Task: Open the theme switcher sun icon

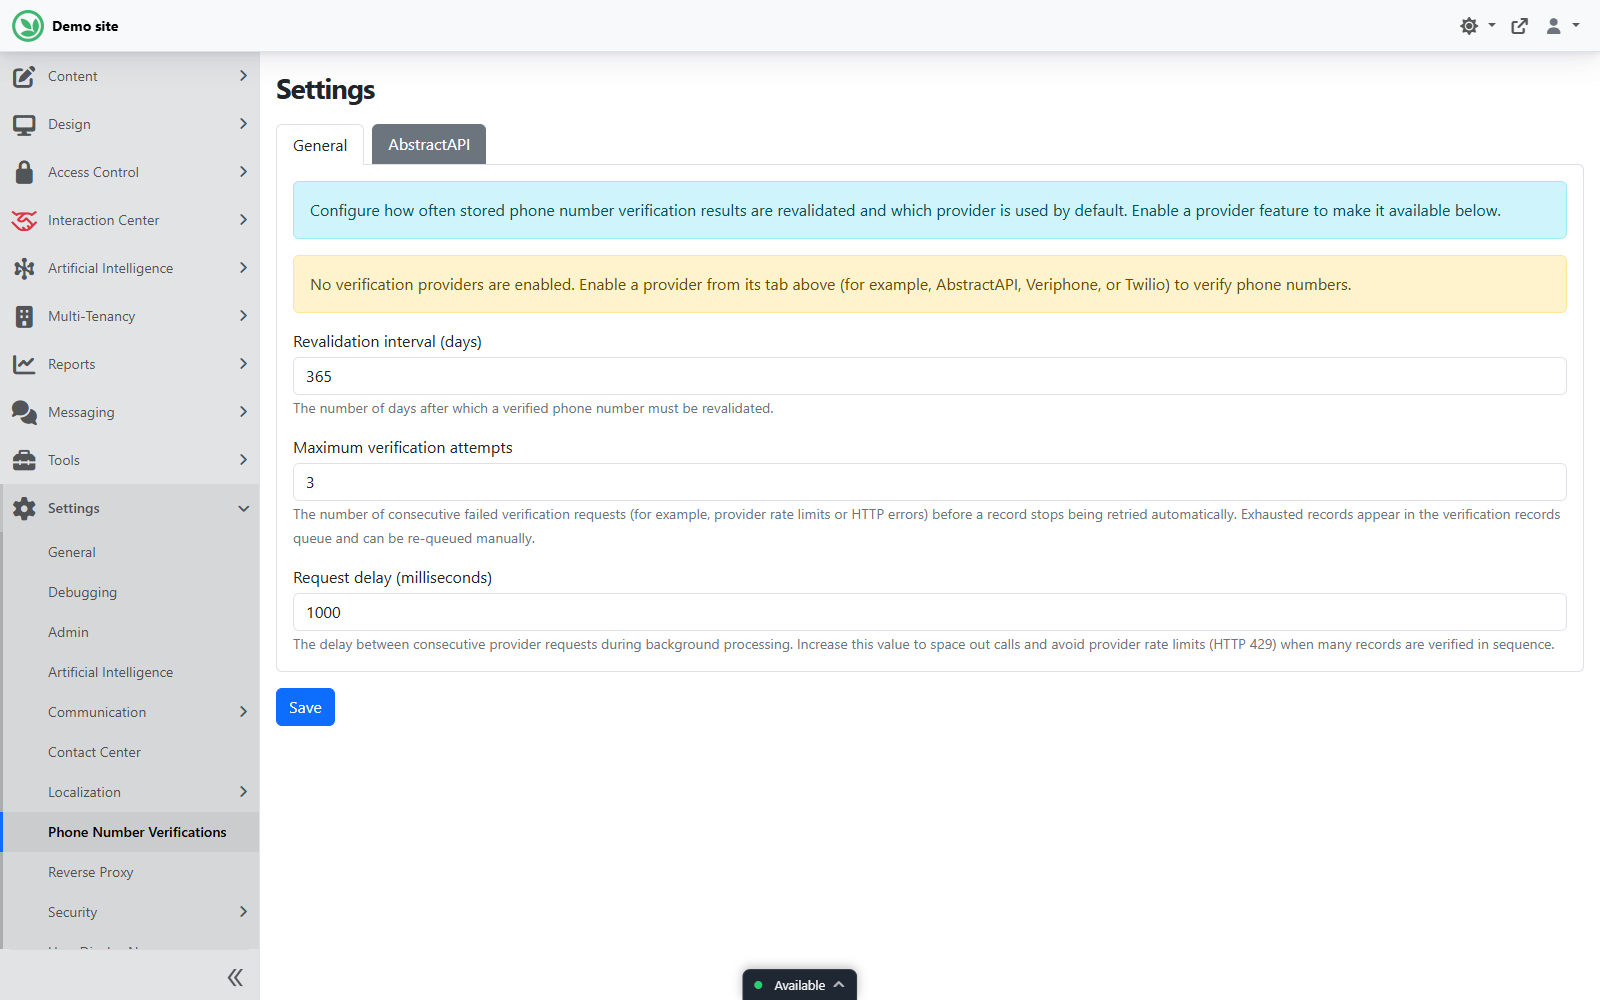Action: click(1469, 26)
